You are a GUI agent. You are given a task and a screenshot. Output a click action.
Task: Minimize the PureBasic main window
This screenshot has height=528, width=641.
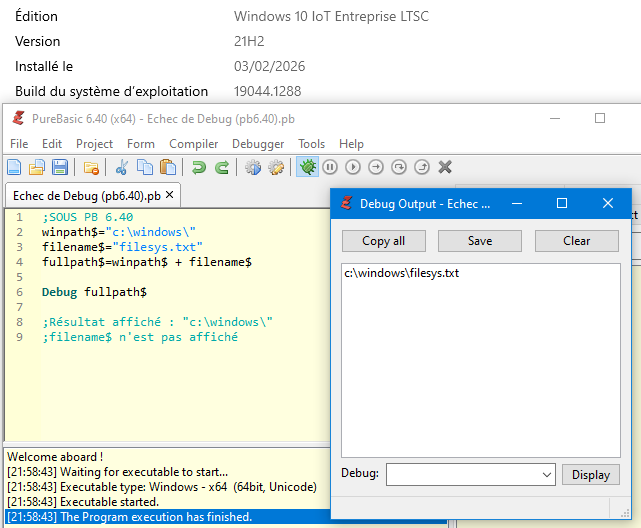[x=555, y=118]
